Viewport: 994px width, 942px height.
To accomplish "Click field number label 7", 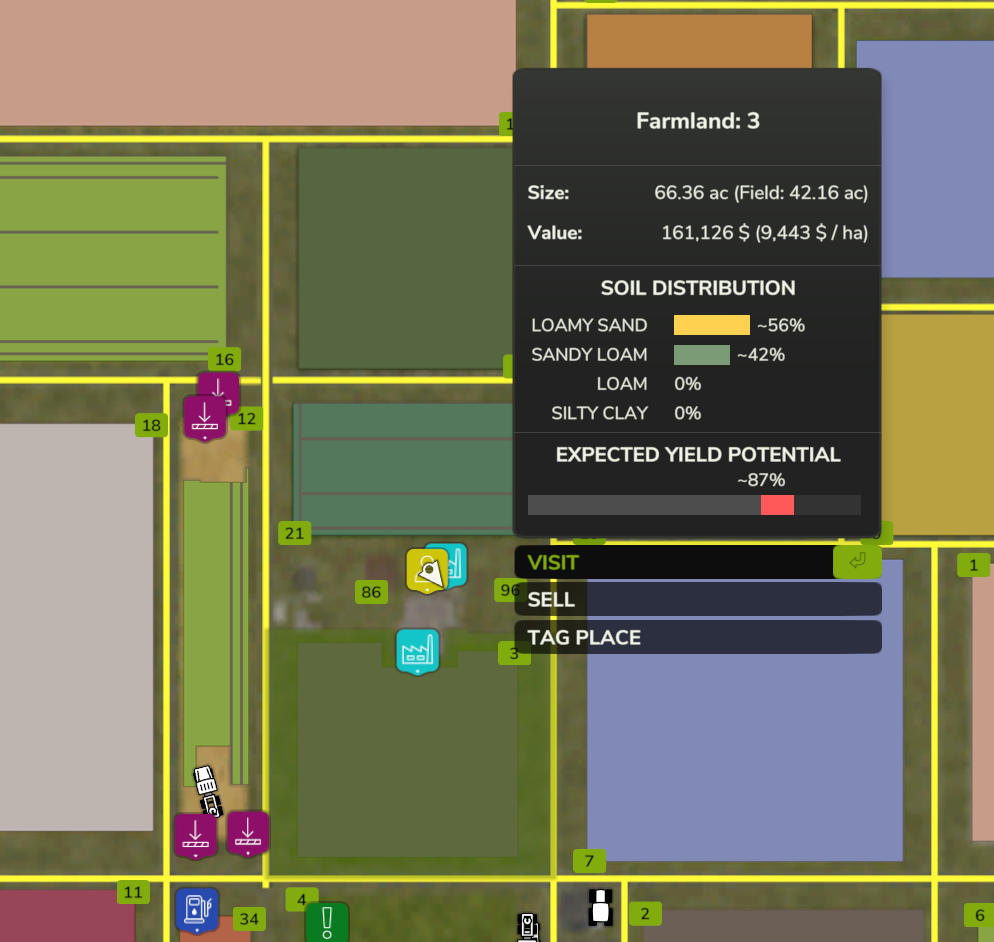I will tap(589, 861).
